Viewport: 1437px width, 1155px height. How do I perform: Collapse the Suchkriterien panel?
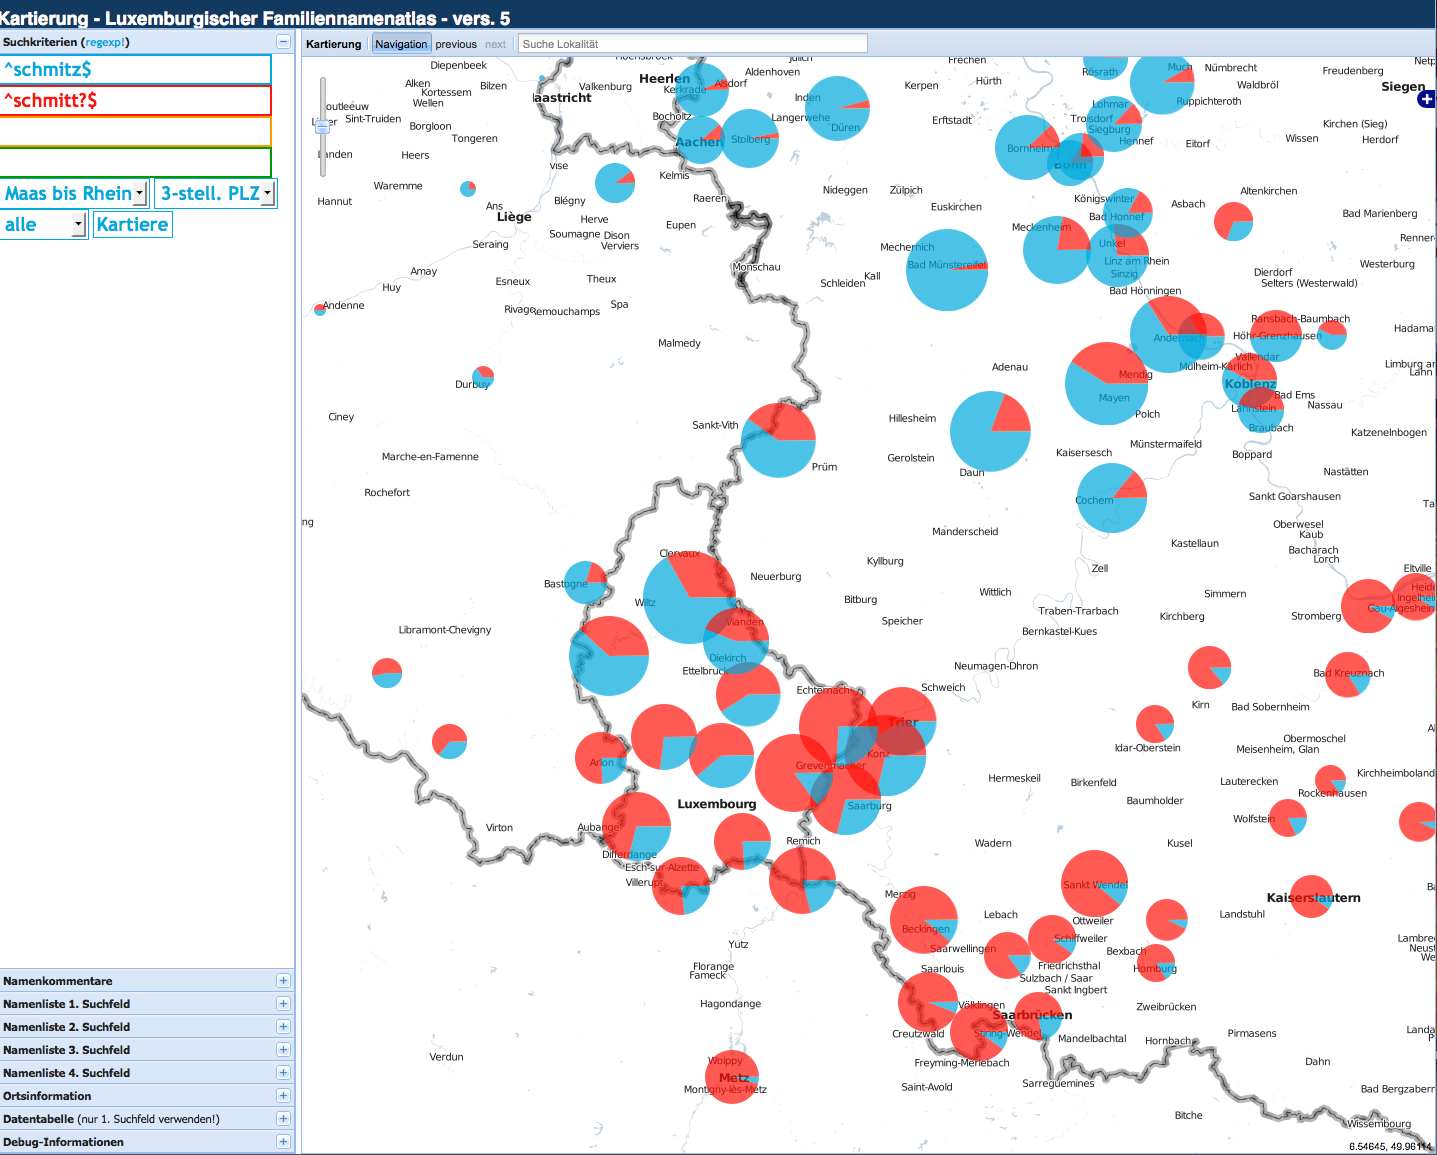[283, 42]
